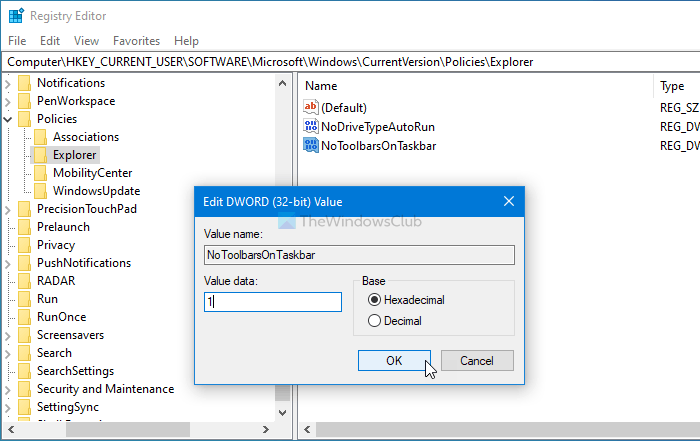Expand the Security and Maintenance key
This screenshot has height=441, width=700.
coord(8,390)
